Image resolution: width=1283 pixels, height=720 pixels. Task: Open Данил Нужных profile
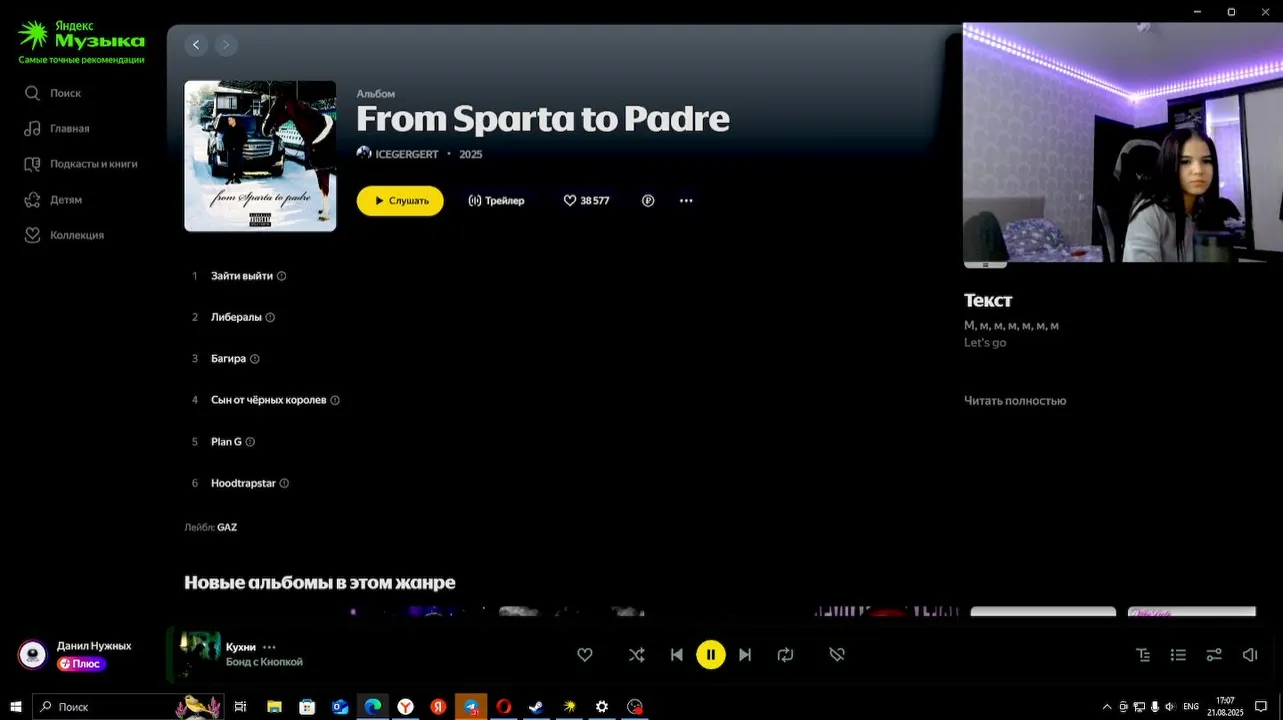[94, 646]
